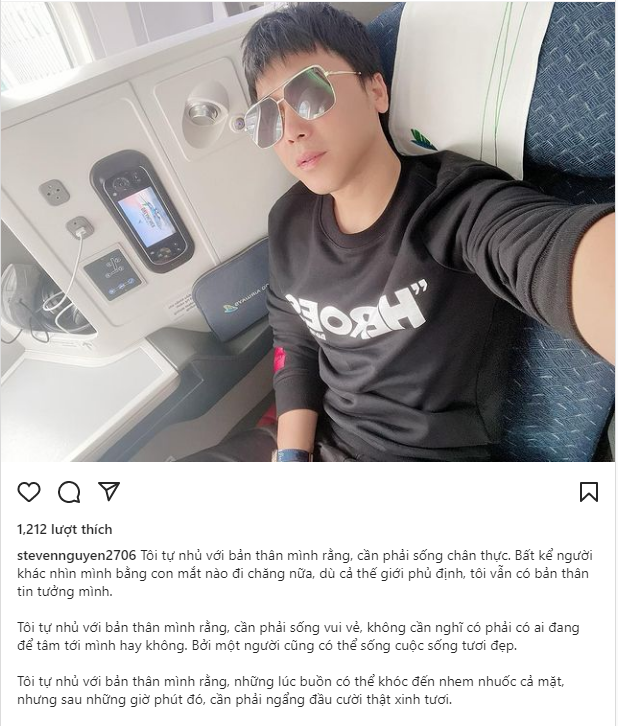Viewport: 618px width, 726px height.
Task: Click the seat control panel below the handset
Action: pos(113,275)
